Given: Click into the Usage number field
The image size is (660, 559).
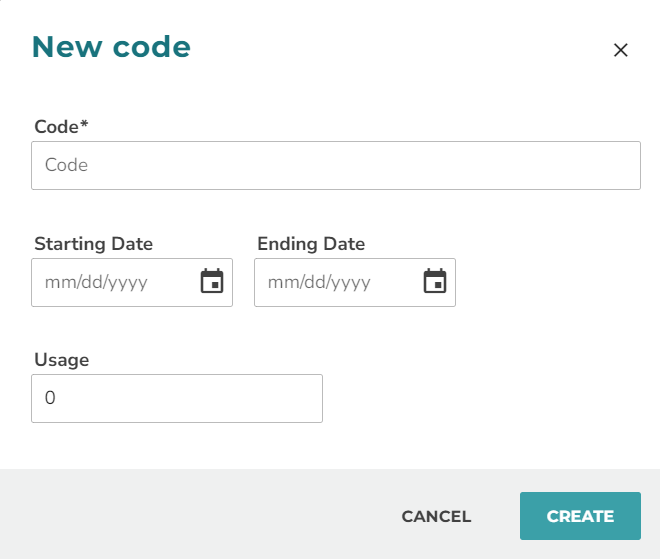Looking at the screenshot, I should (x=176, y=398).
